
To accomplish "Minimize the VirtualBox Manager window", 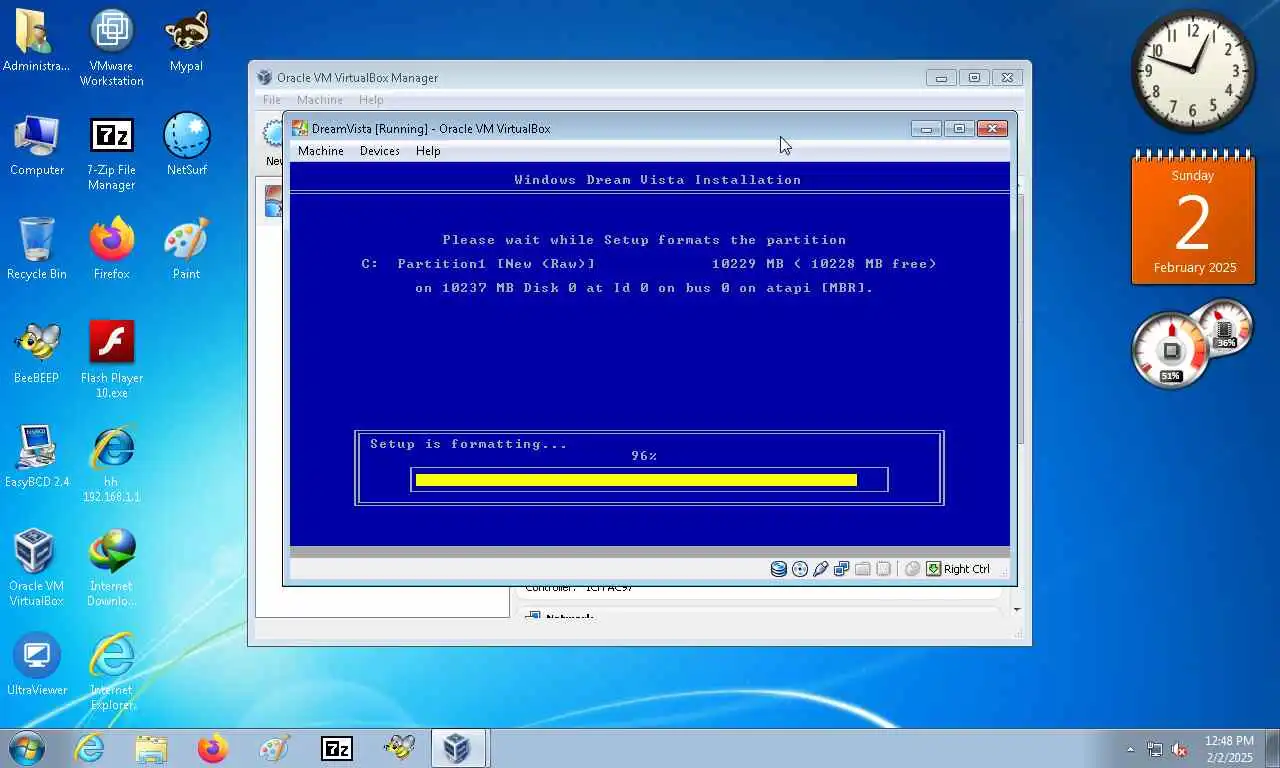I will (x=941, y=78).
